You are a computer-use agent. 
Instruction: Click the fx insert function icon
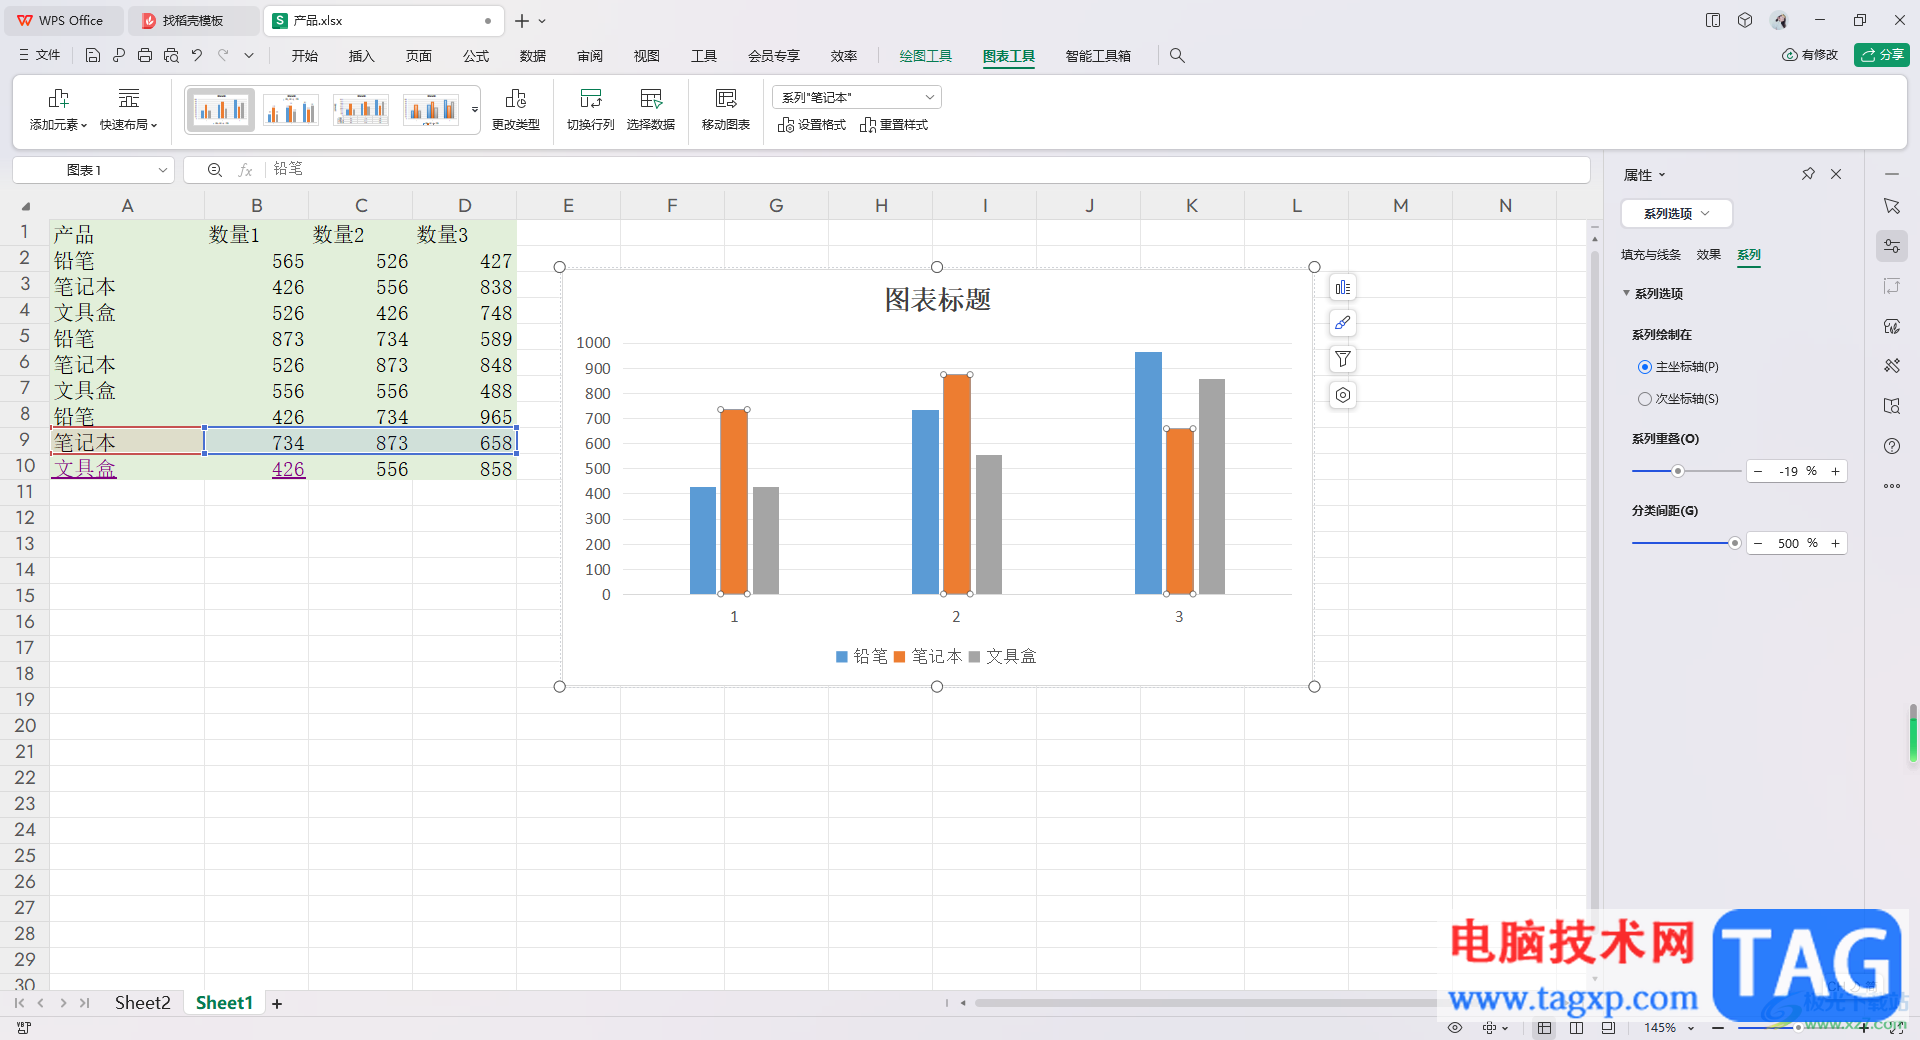[x=245, y=170]
